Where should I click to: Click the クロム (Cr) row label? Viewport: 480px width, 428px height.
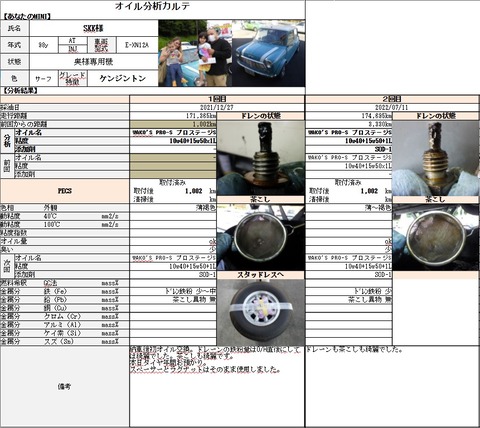[62, 316]
